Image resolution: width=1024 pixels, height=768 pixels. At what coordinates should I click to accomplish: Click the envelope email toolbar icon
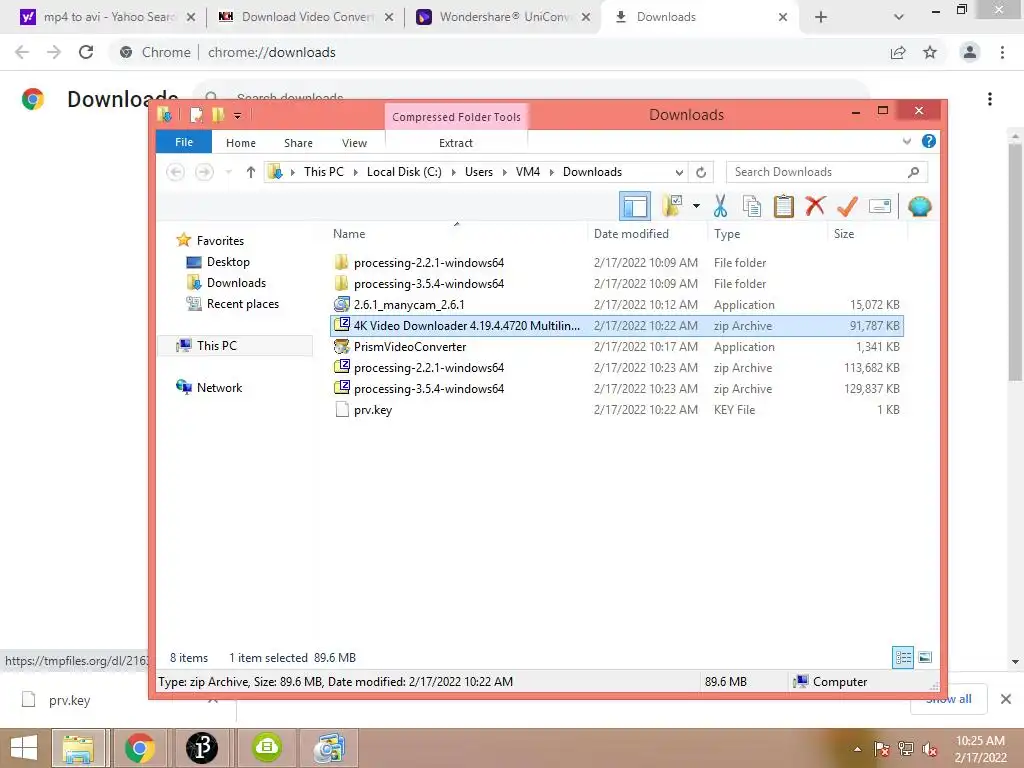pyautogui.click(x=880, y=206)
